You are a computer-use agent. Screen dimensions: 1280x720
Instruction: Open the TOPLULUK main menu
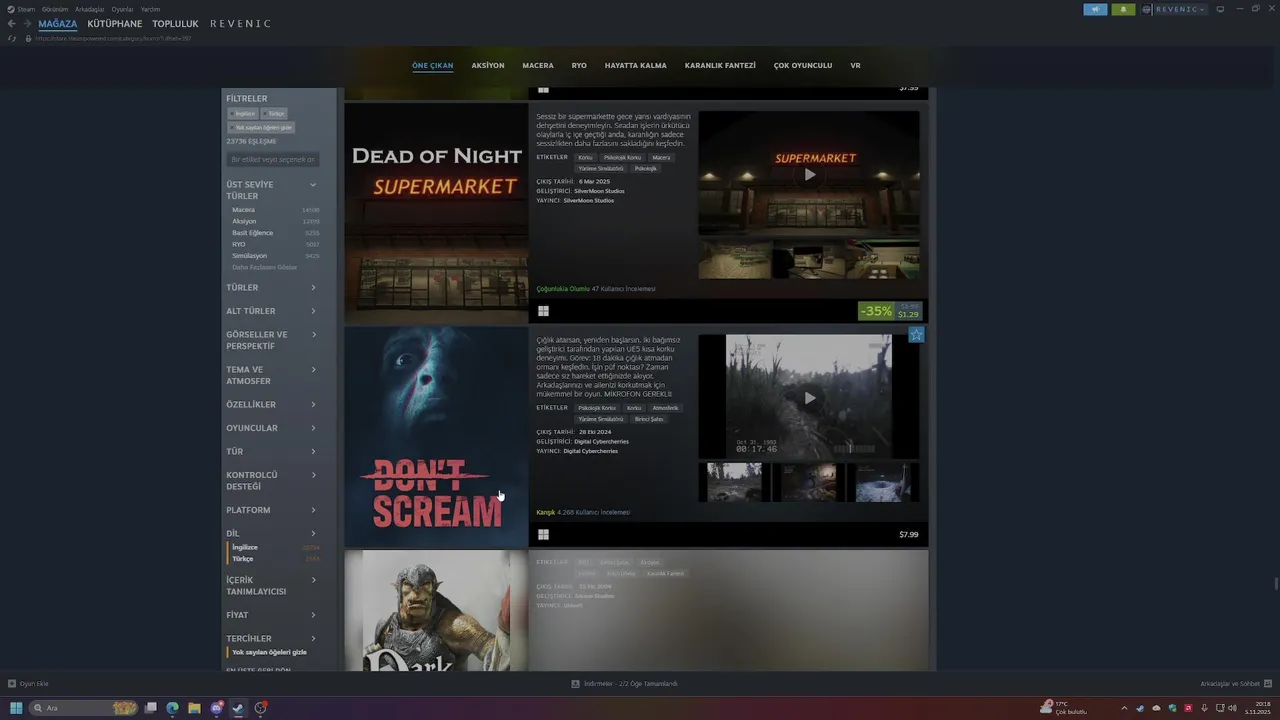point(175,24)
